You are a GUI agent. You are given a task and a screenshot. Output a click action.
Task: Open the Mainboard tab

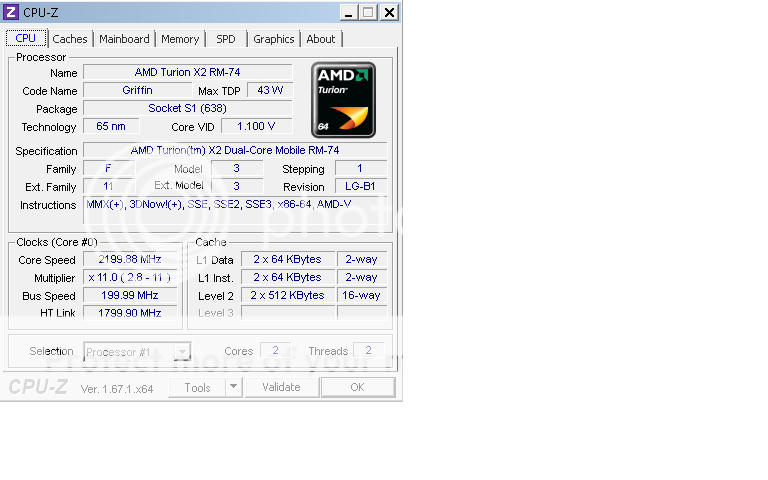click(x=124, y=39)
